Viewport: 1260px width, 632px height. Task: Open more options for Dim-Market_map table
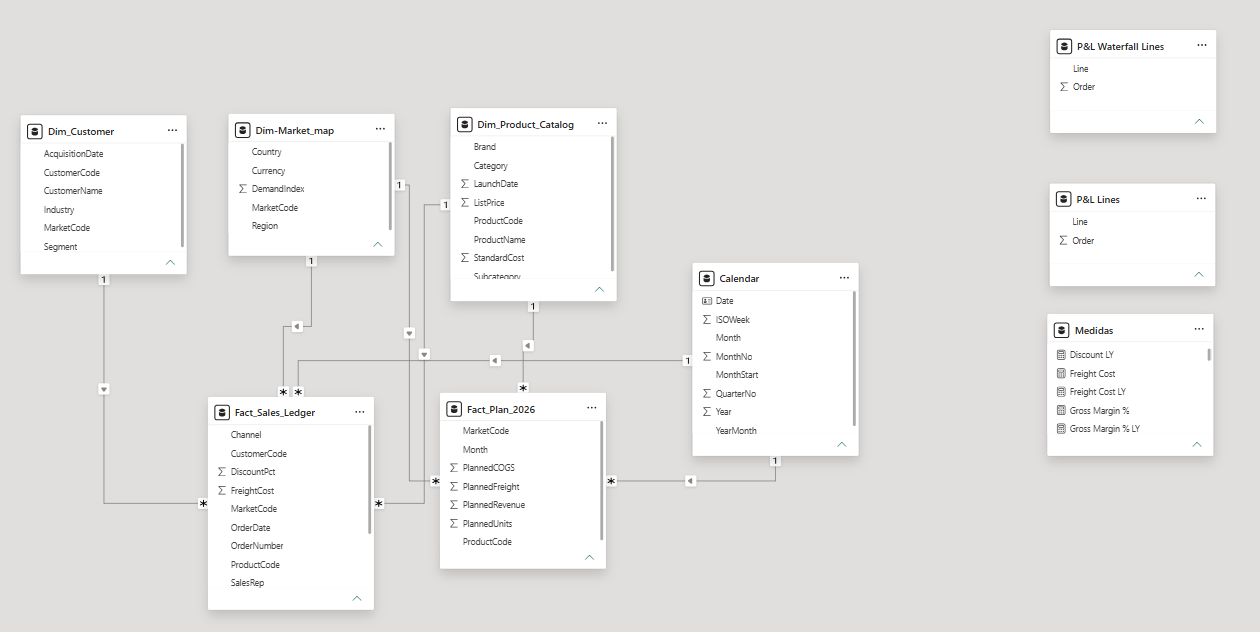(380, 128)
